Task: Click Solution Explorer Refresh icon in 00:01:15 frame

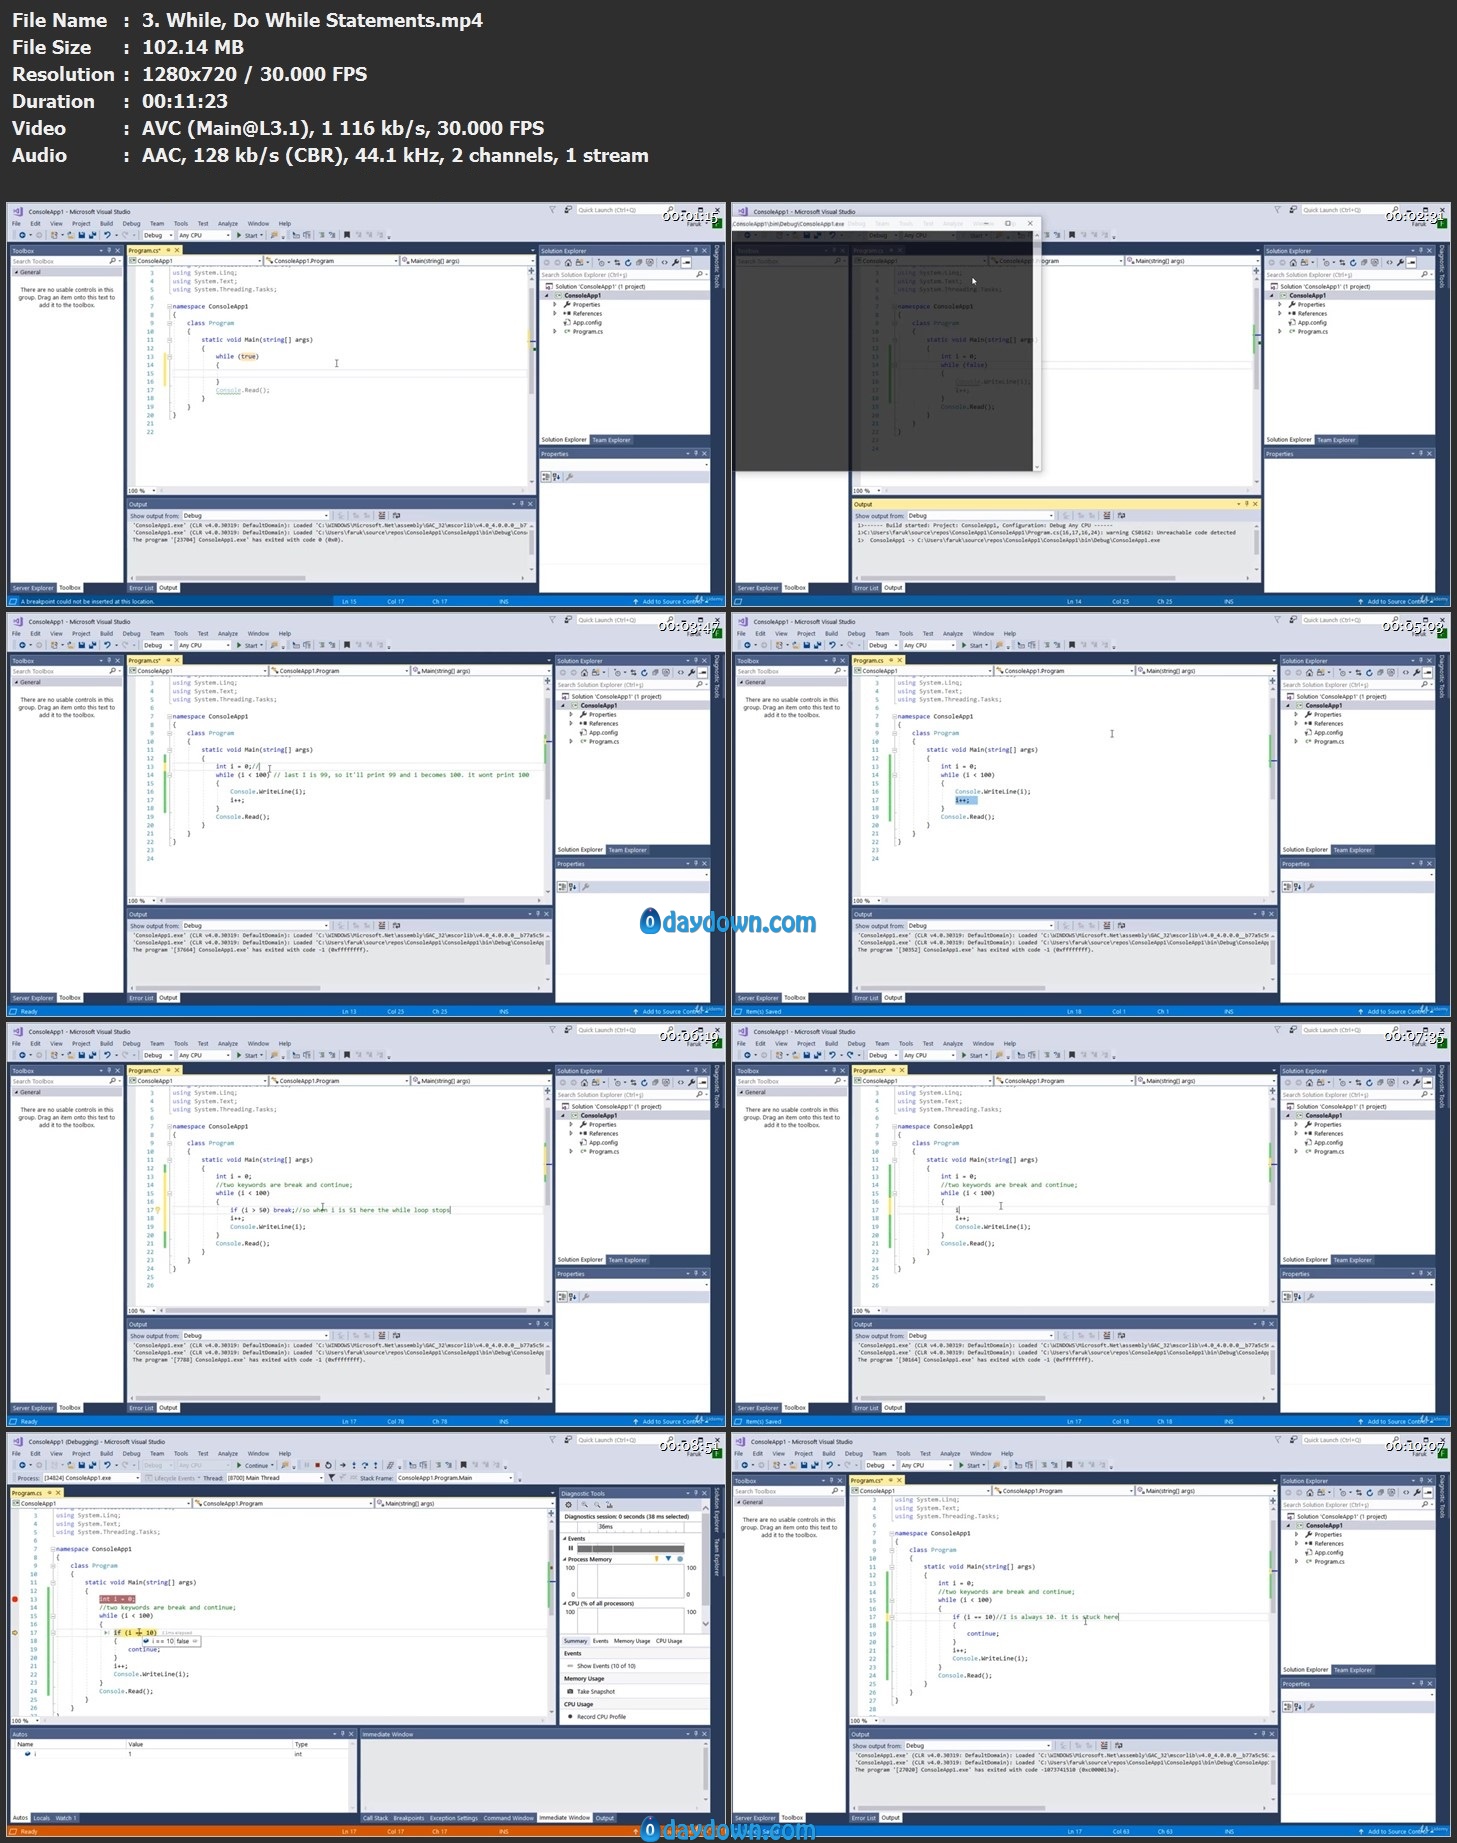Action: [x=628, y=262]
